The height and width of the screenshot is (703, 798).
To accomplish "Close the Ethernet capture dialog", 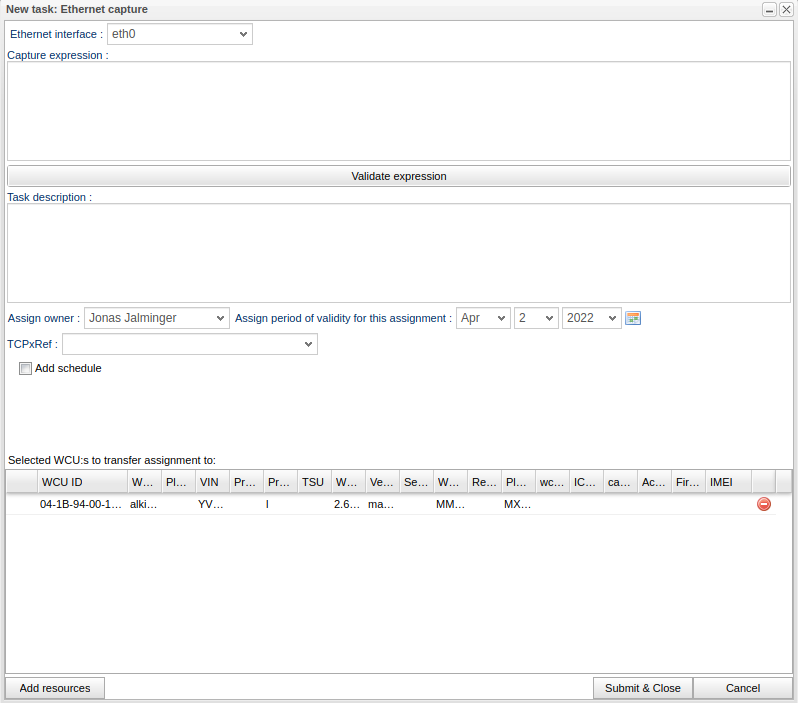I will pyautogui.click(x=786, y=9).
